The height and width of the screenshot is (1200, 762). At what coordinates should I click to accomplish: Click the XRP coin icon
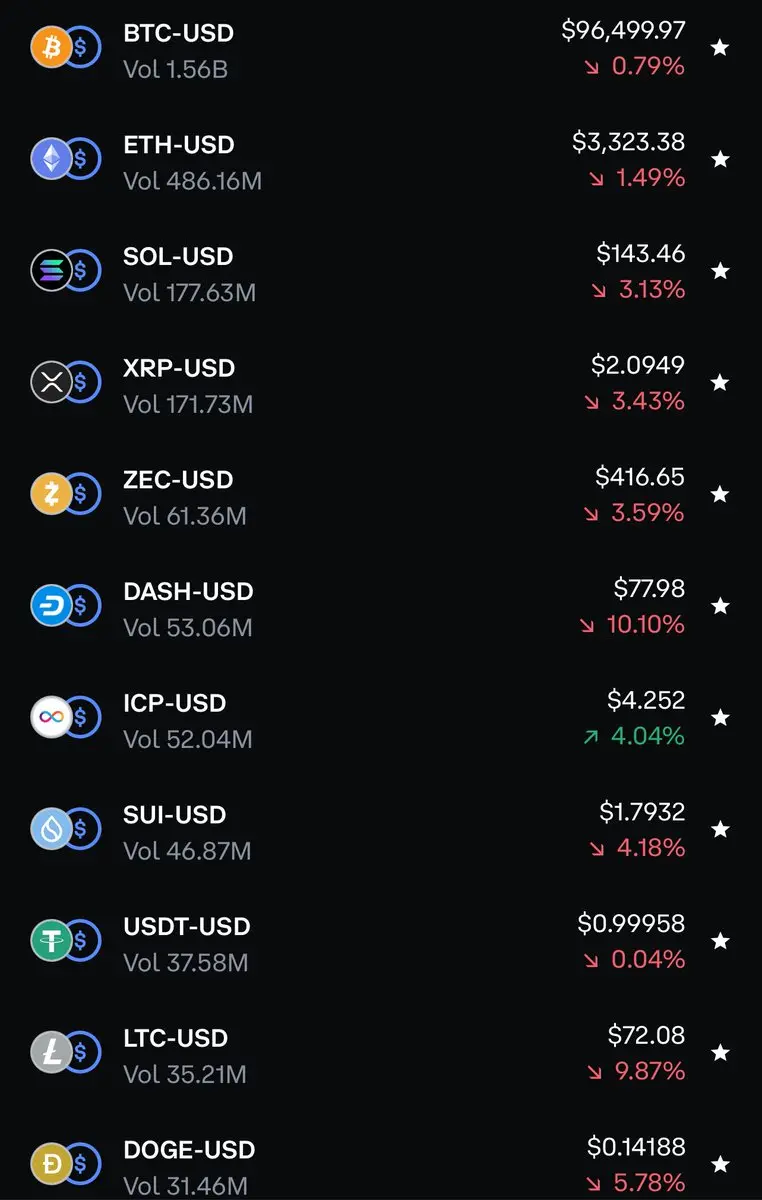pos(51,382)
